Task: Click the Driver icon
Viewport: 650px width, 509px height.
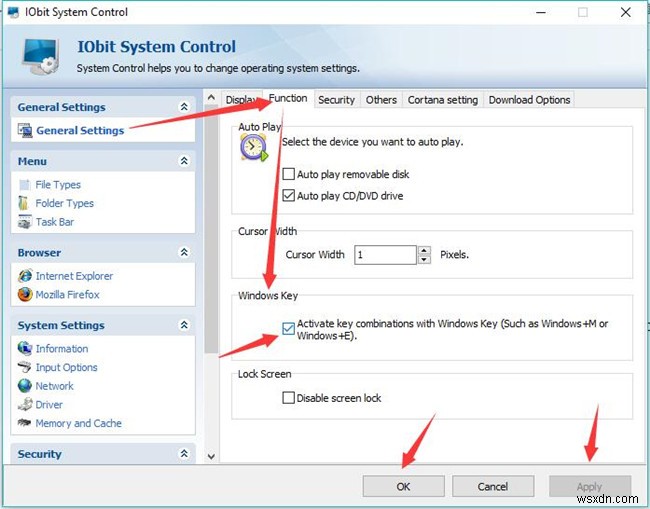Action: 25,404
